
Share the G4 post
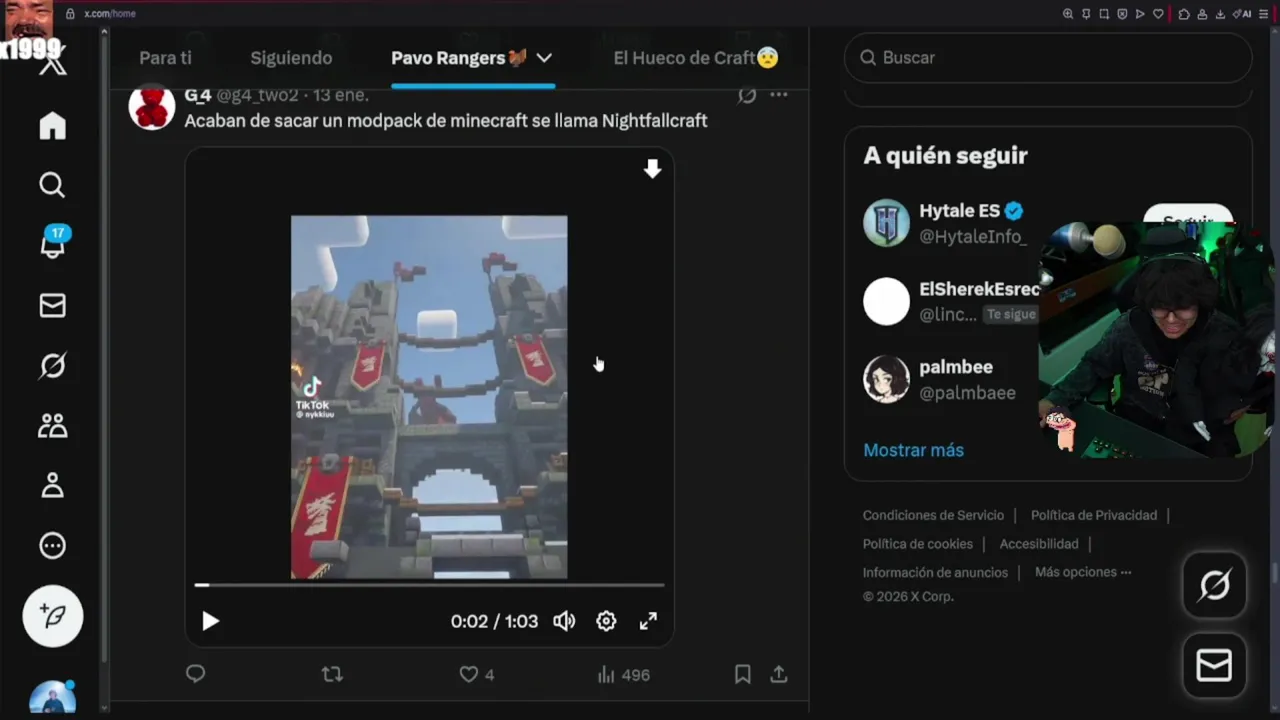click(x=779, y=675)
